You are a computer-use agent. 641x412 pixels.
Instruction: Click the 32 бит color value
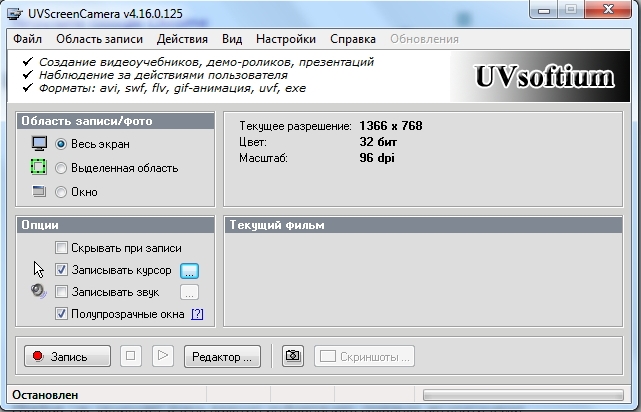click(378, 142)
